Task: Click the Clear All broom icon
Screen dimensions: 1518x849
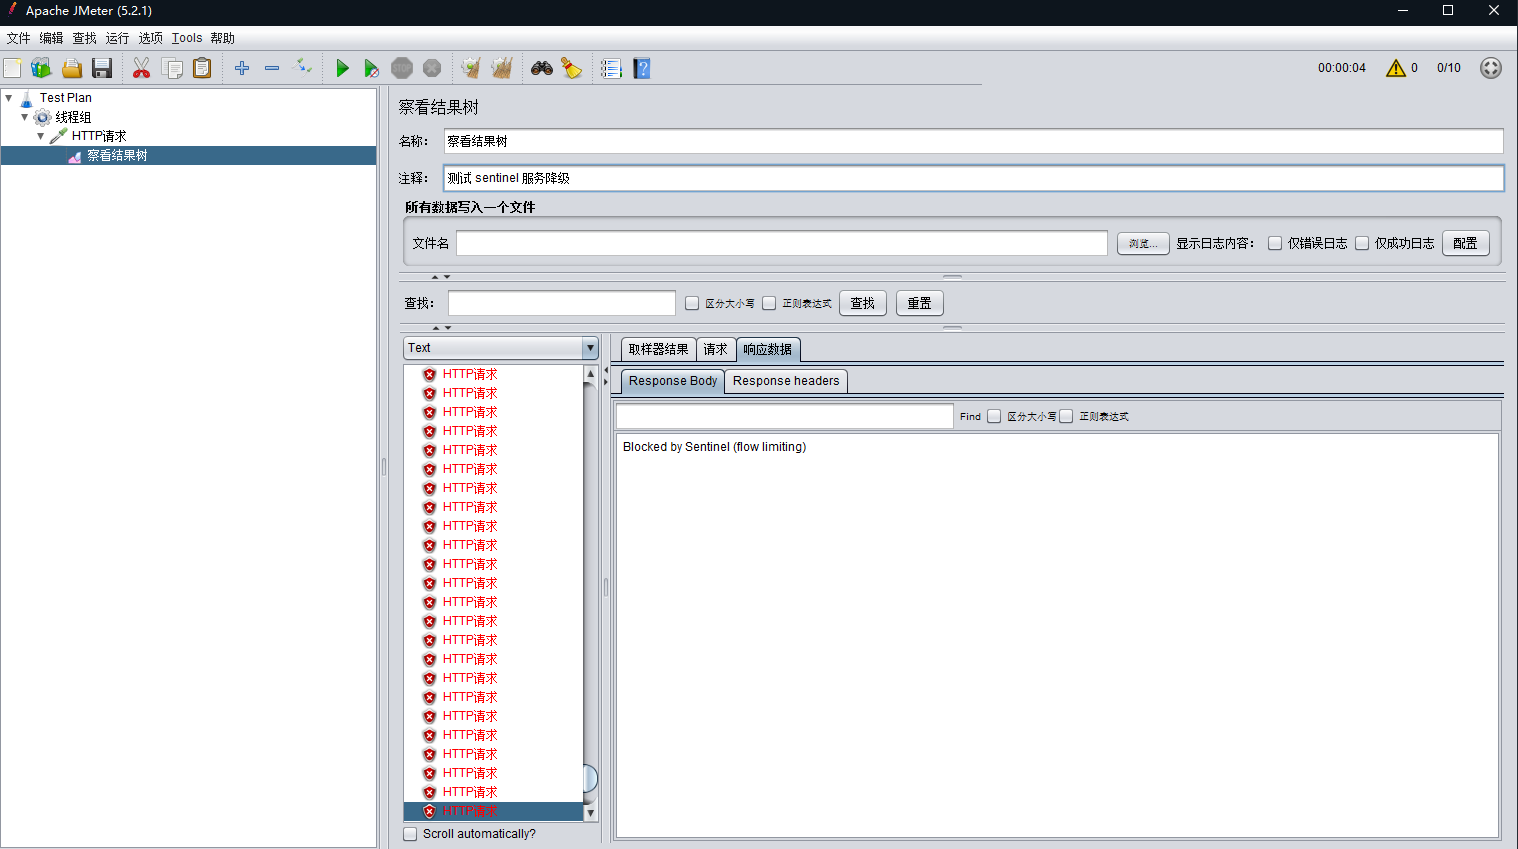Action: pyautogui.click(x=502, y=68)
